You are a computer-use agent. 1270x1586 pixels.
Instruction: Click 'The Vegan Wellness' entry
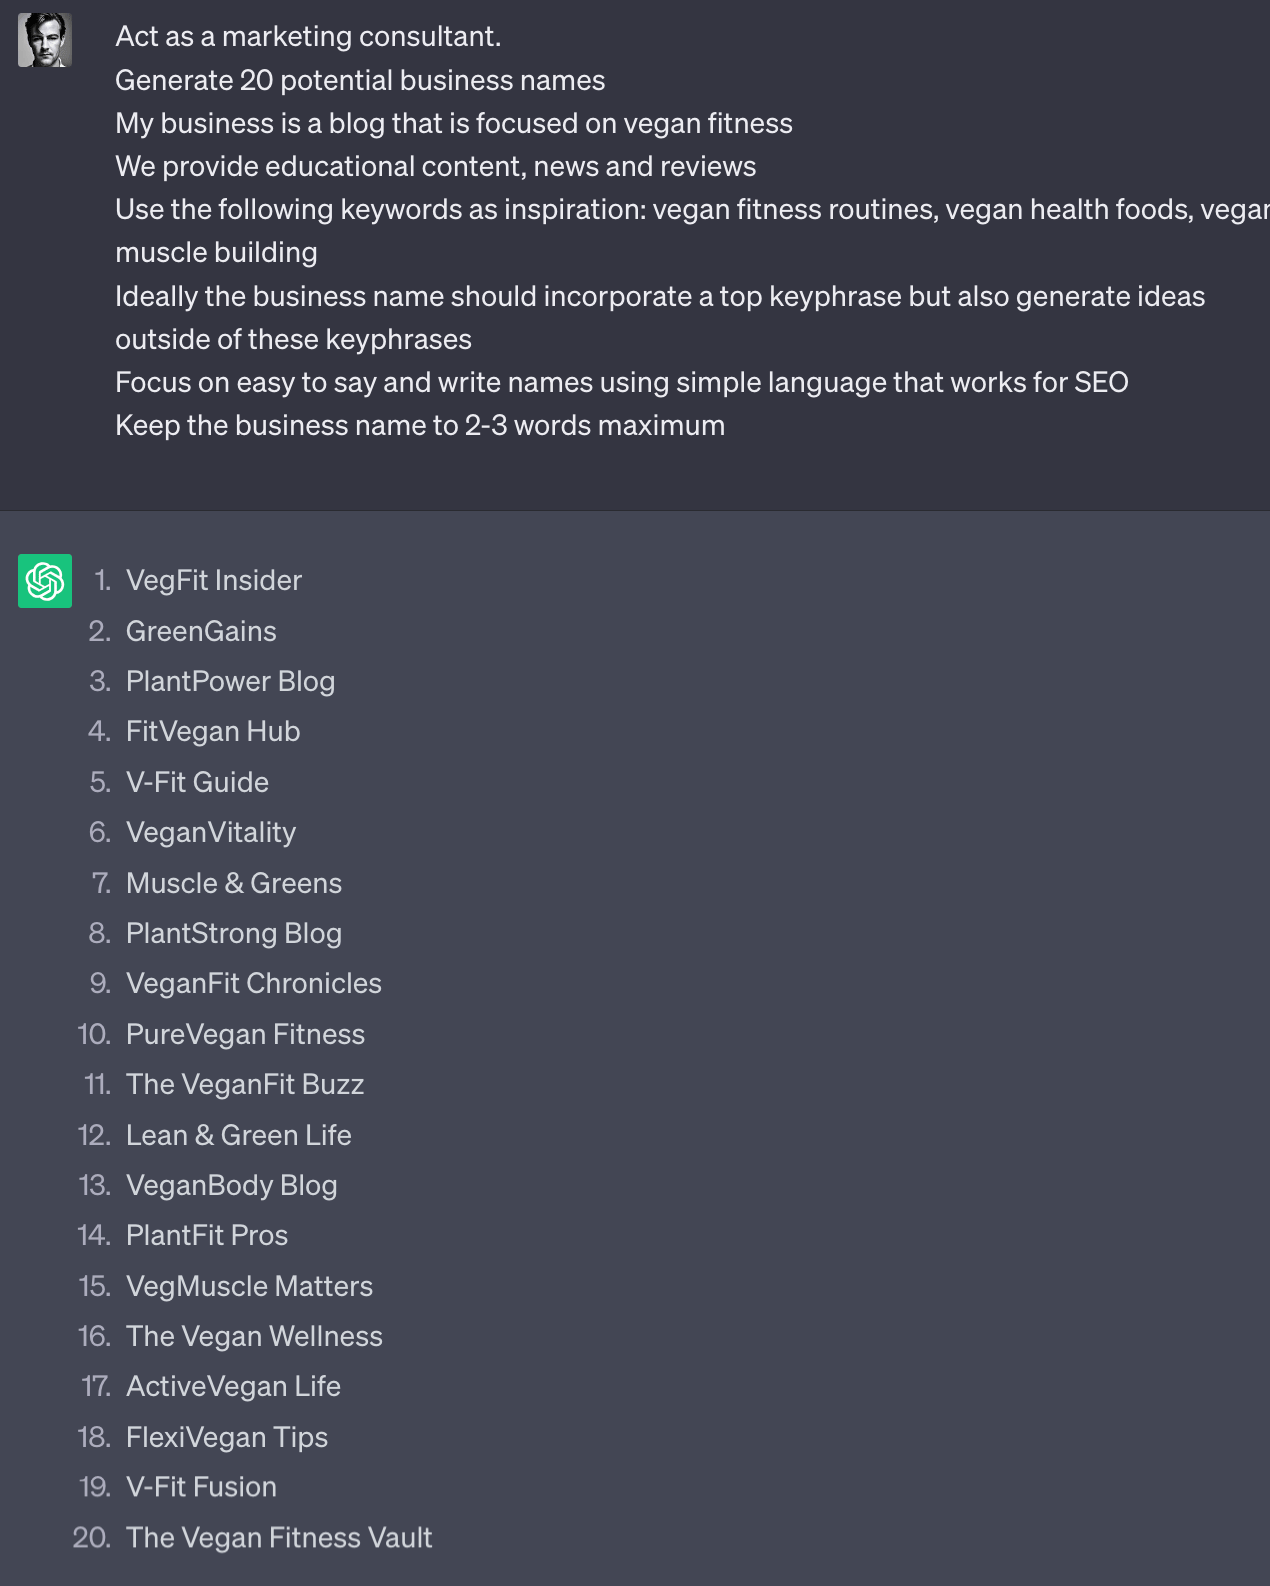tap(254, 1336)
